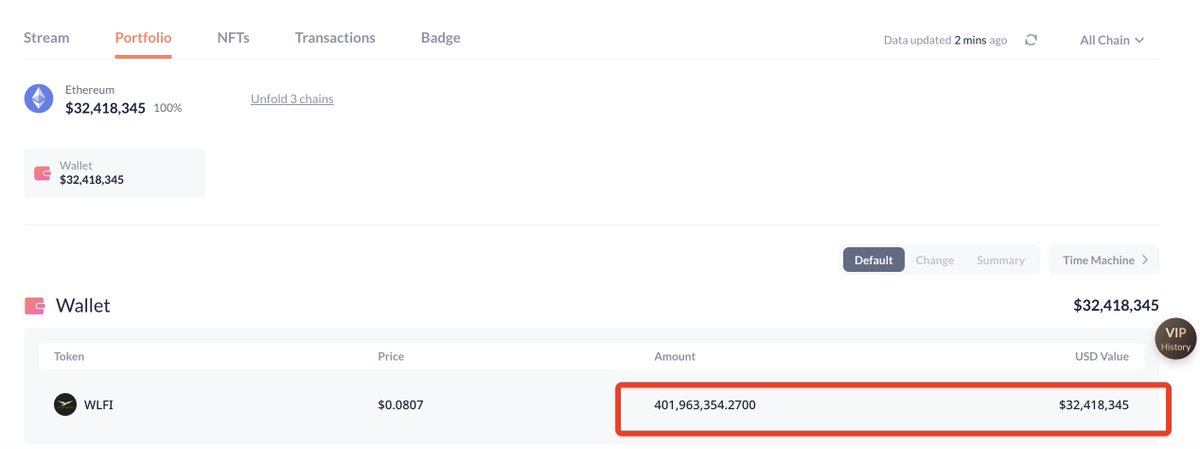Click the Wallet $32,418,345 card
1200x449 pixels.
[114, 173]
